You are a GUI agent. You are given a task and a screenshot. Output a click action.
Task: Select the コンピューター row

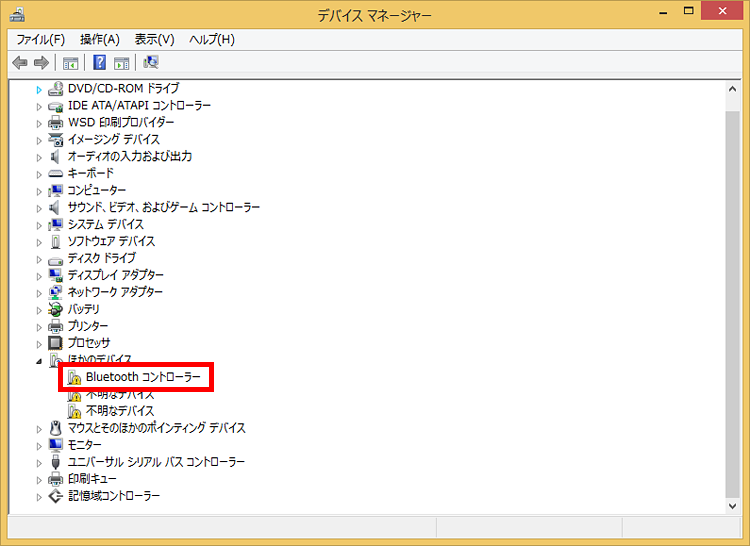click(x=97, y=190)
